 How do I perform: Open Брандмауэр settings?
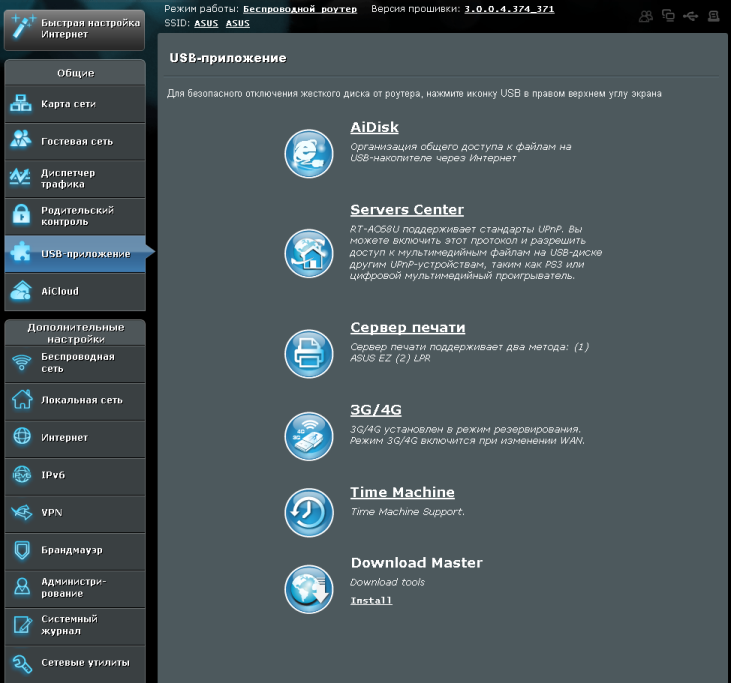(75, 551)
